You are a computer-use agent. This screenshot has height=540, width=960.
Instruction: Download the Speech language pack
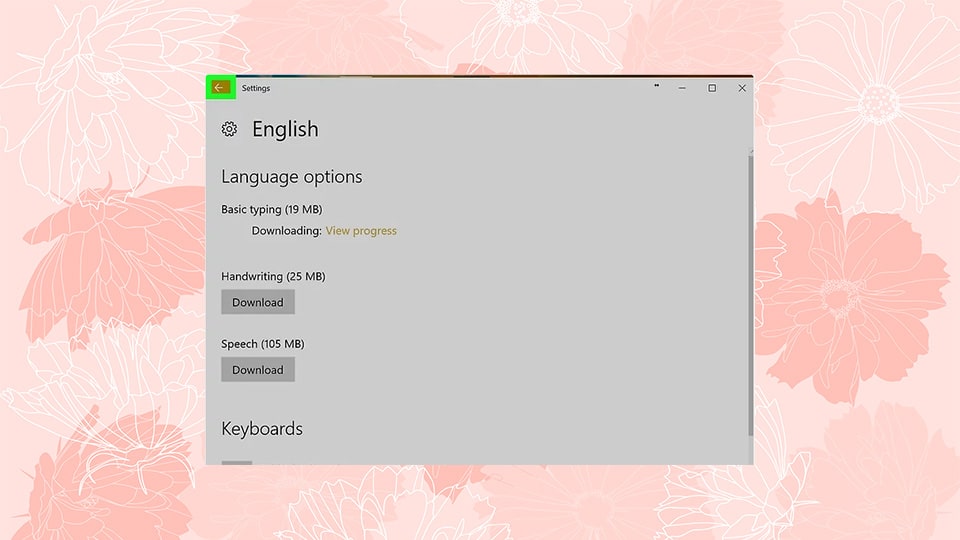tap(258, 370)
